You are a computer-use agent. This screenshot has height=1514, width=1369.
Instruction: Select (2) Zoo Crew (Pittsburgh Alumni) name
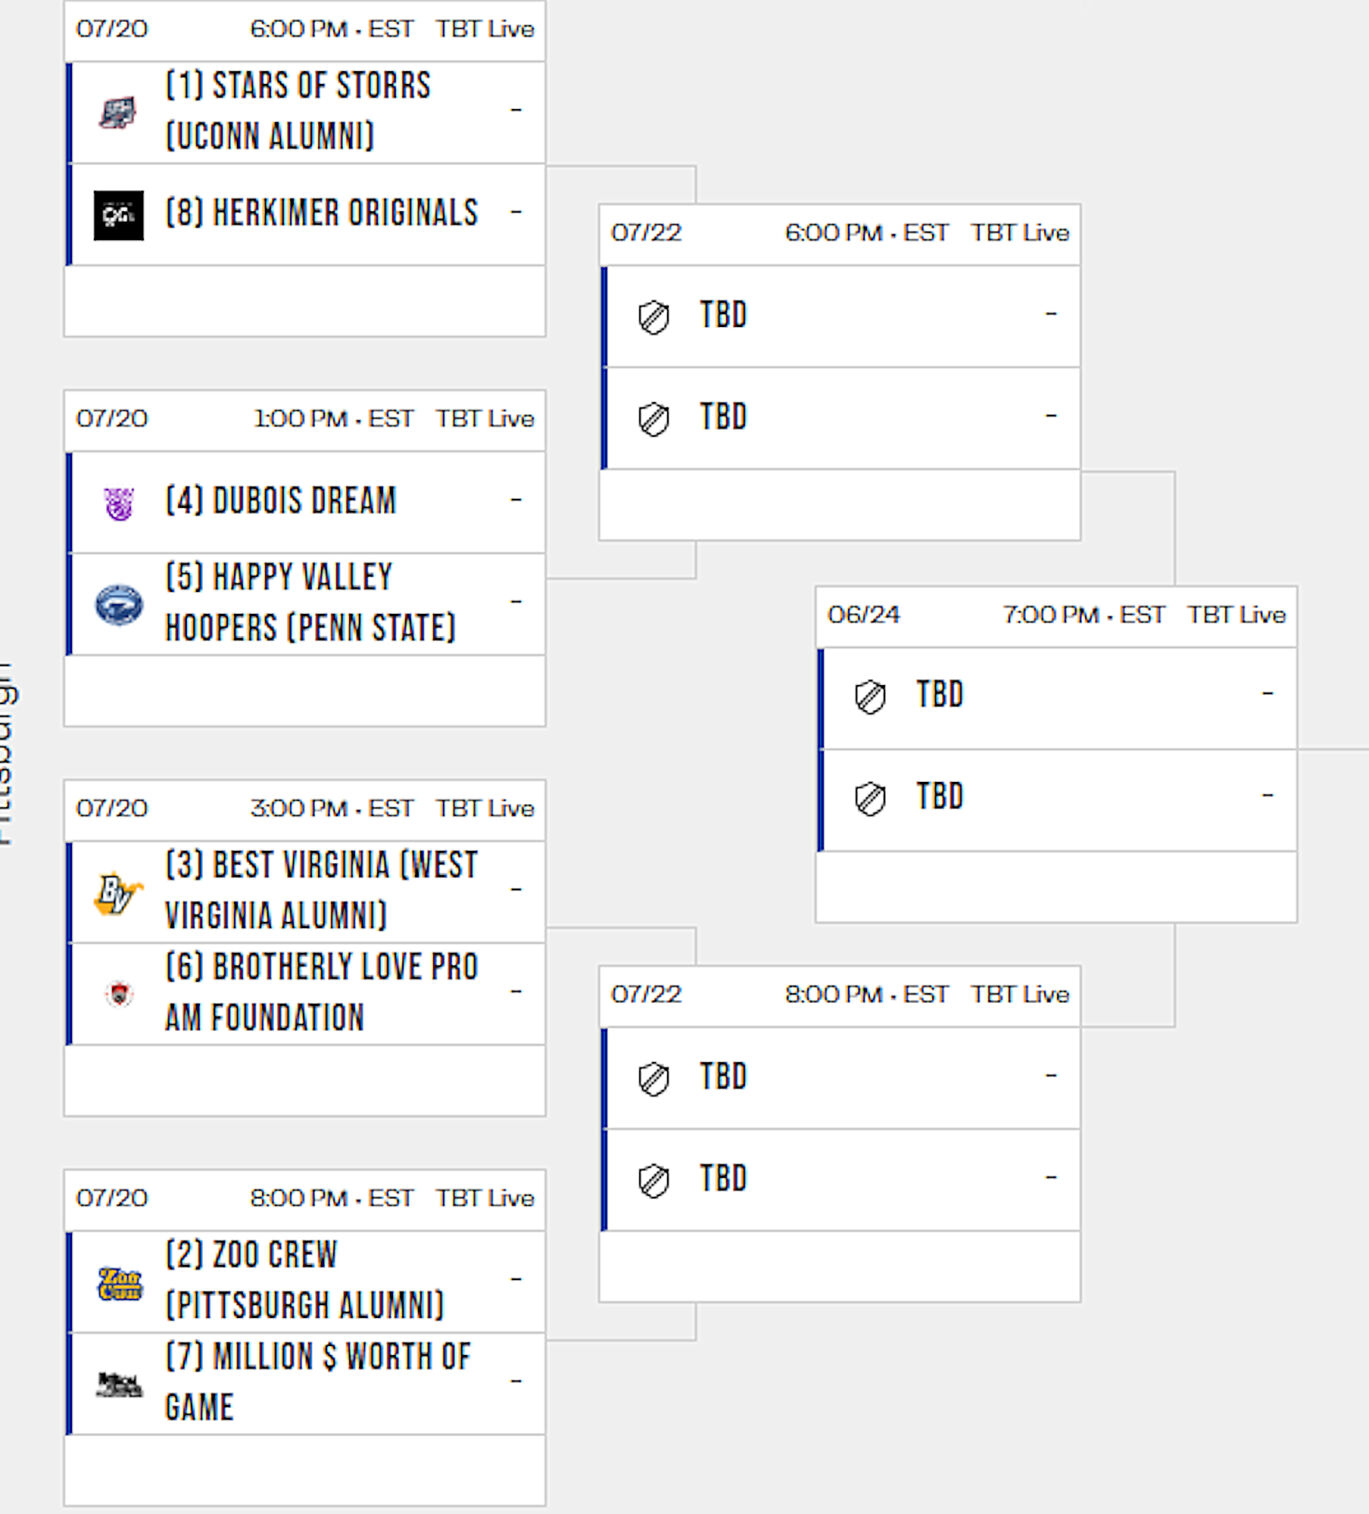304,1280
